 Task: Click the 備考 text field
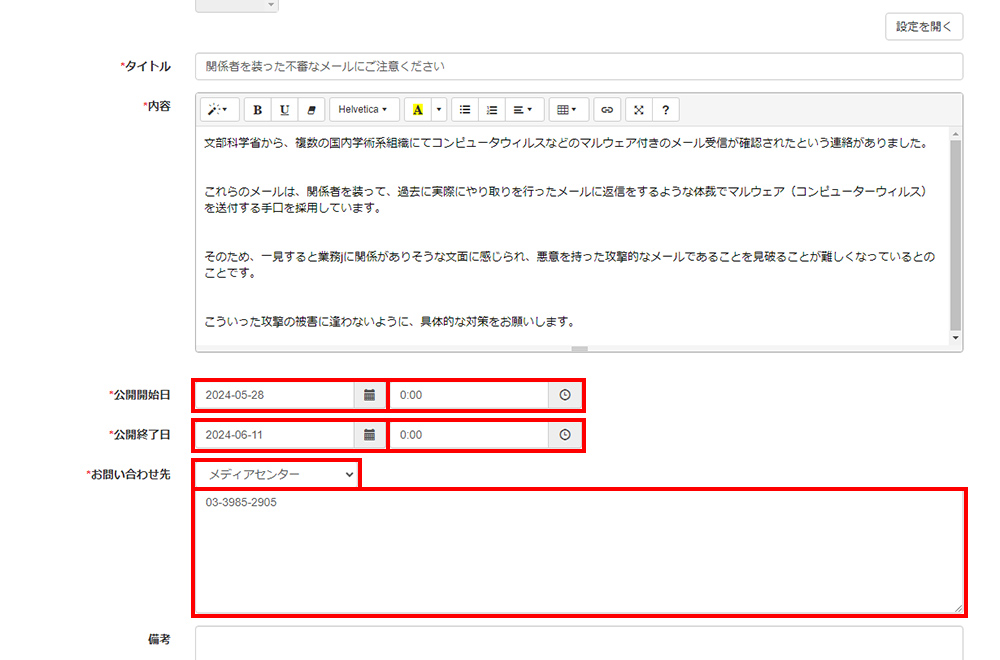(578, 642)
